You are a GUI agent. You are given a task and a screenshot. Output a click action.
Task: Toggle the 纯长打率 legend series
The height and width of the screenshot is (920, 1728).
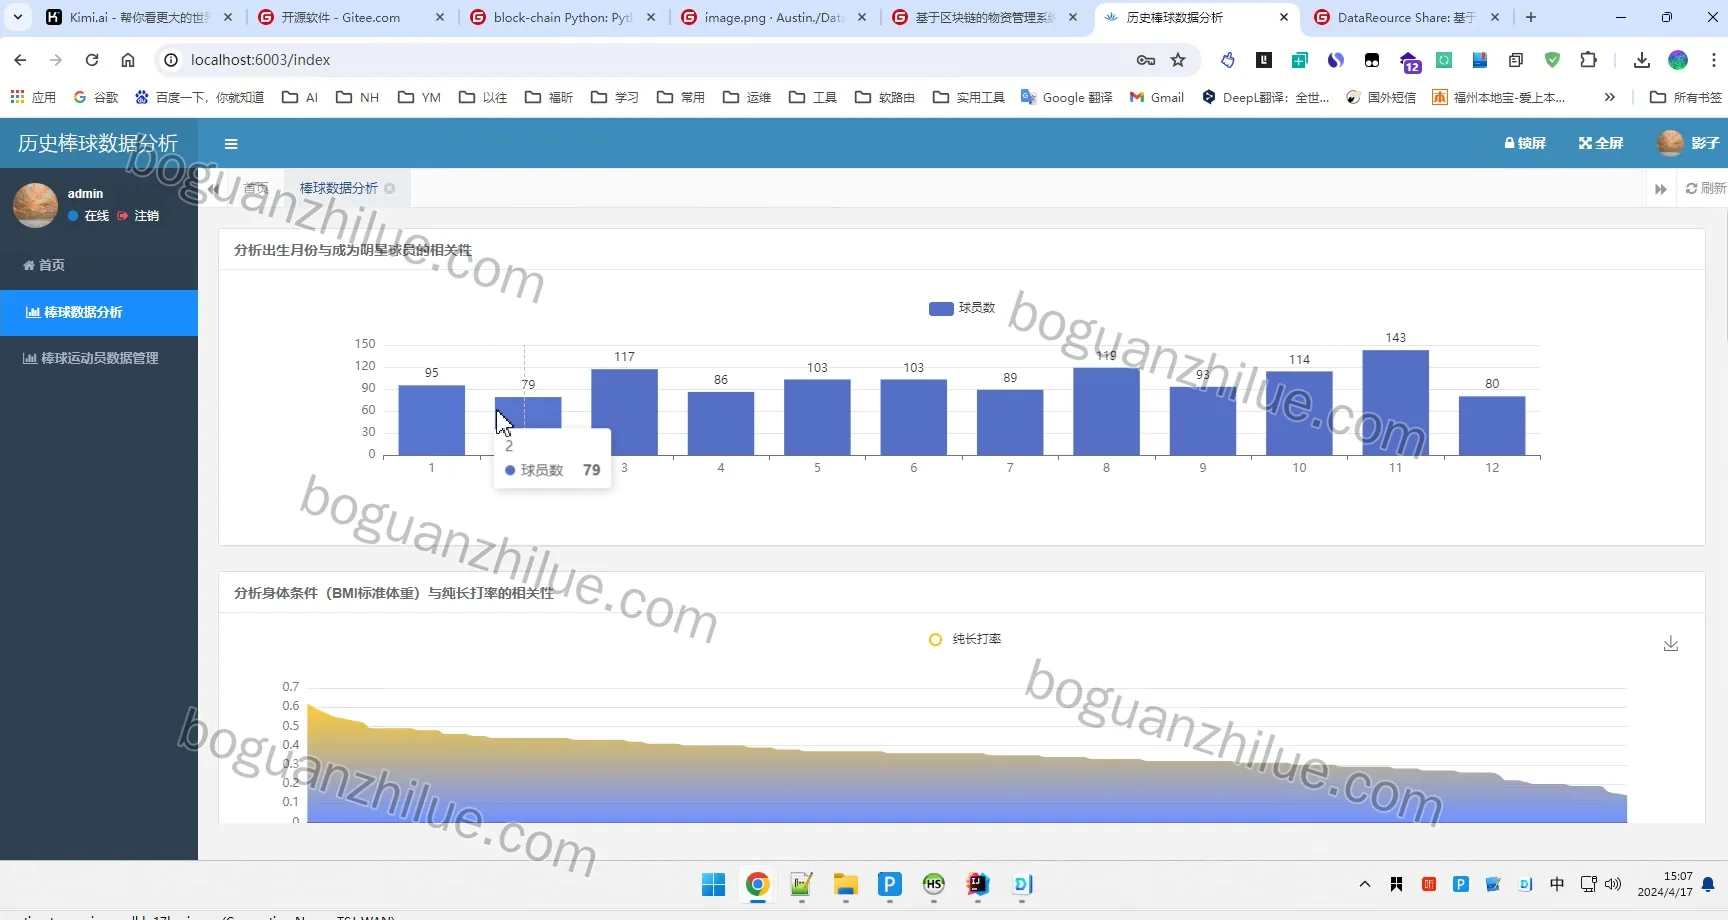965,639
